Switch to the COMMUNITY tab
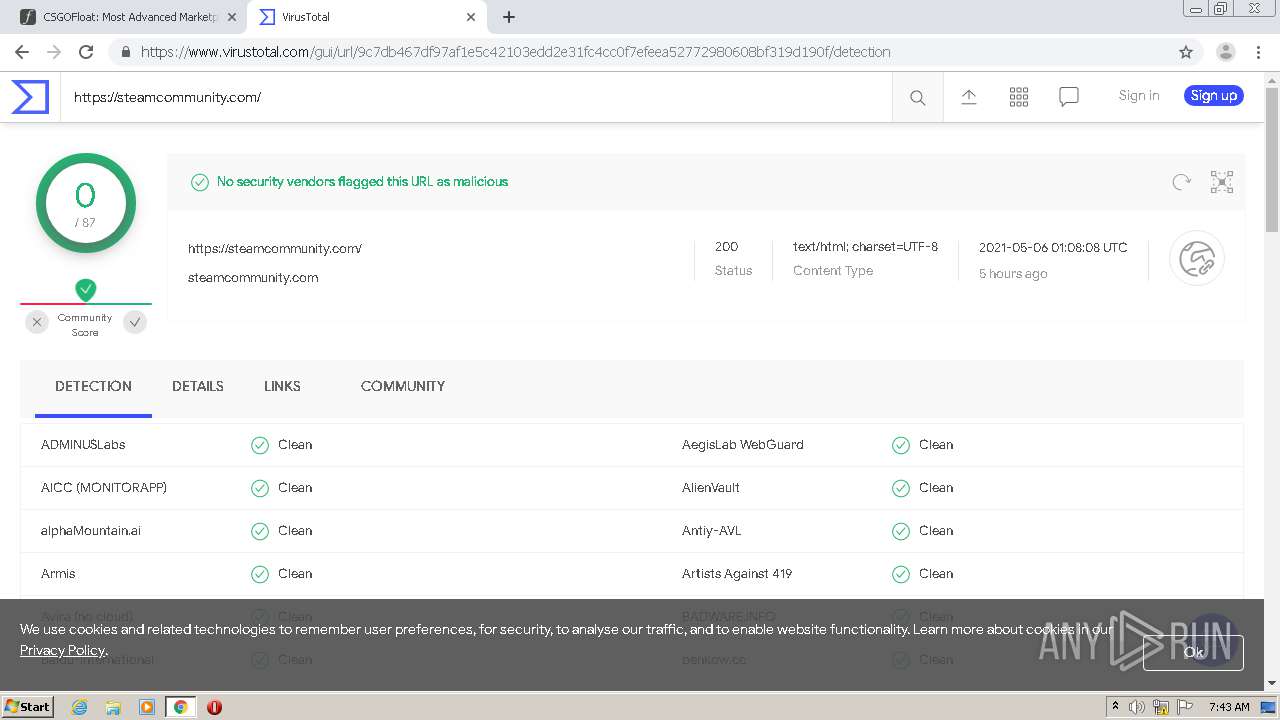Screen dimensions: 1280x720 (403, 386)
